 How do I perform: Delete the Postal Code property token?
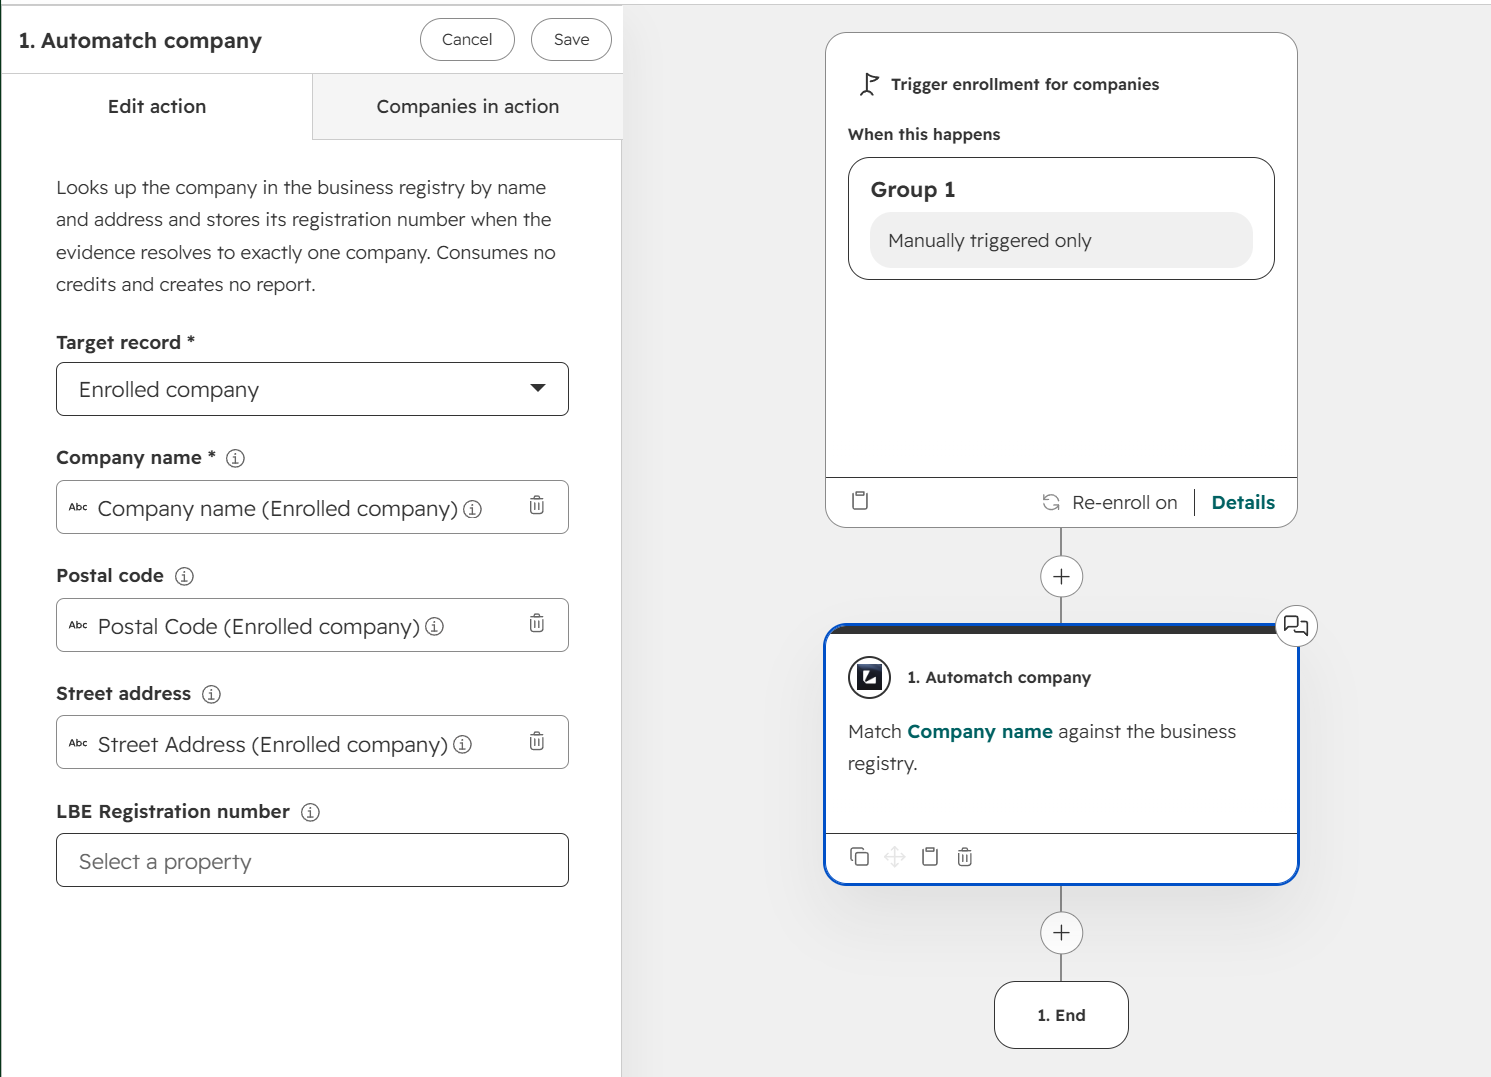click(x=537, y=623)
